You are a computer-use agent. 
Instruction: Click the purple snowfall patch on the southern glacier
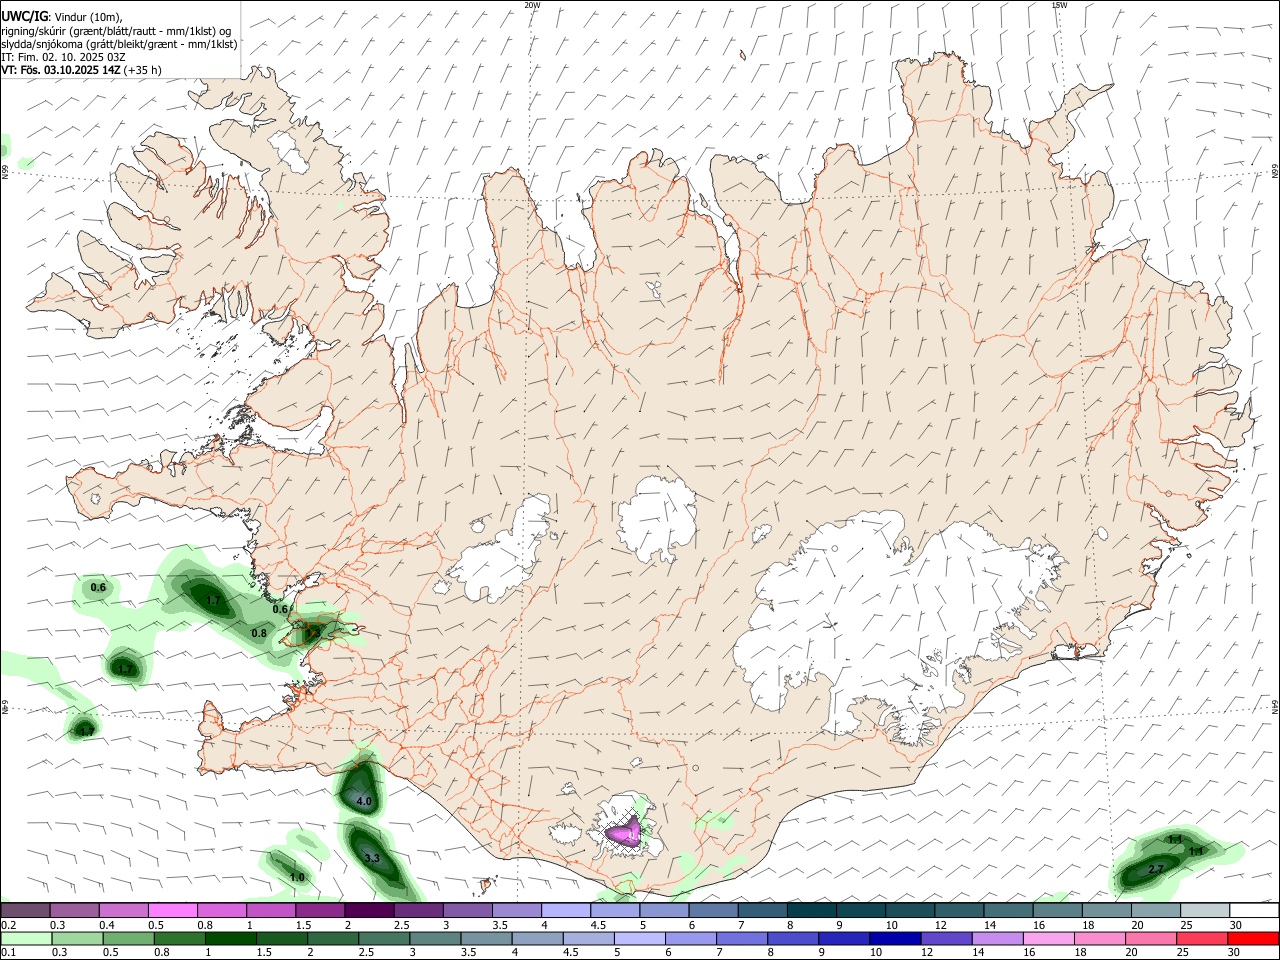point(624,832)
